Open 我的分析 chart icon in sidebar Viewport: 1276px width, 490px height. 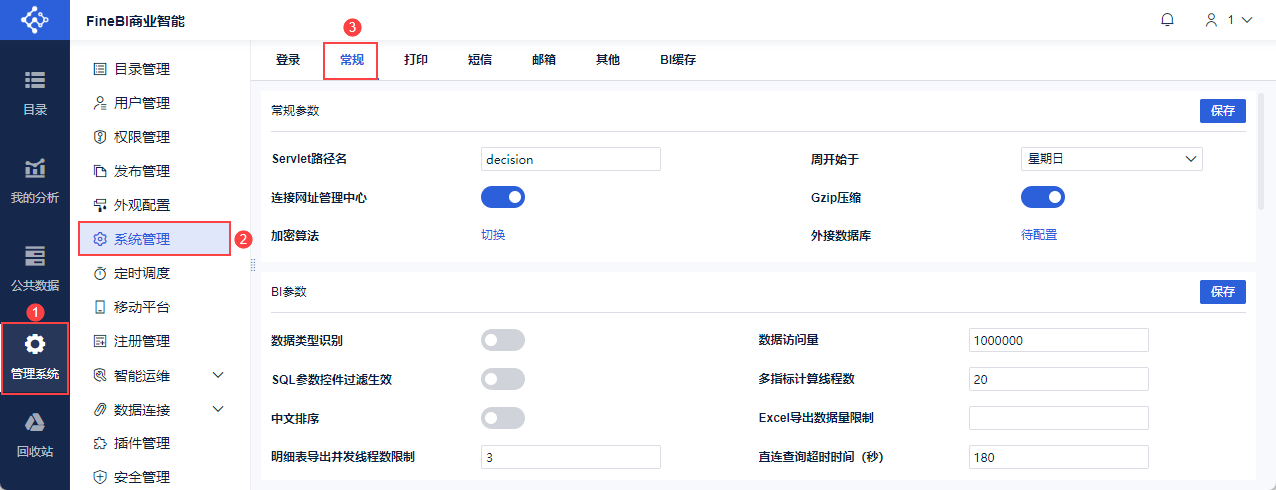35,168
